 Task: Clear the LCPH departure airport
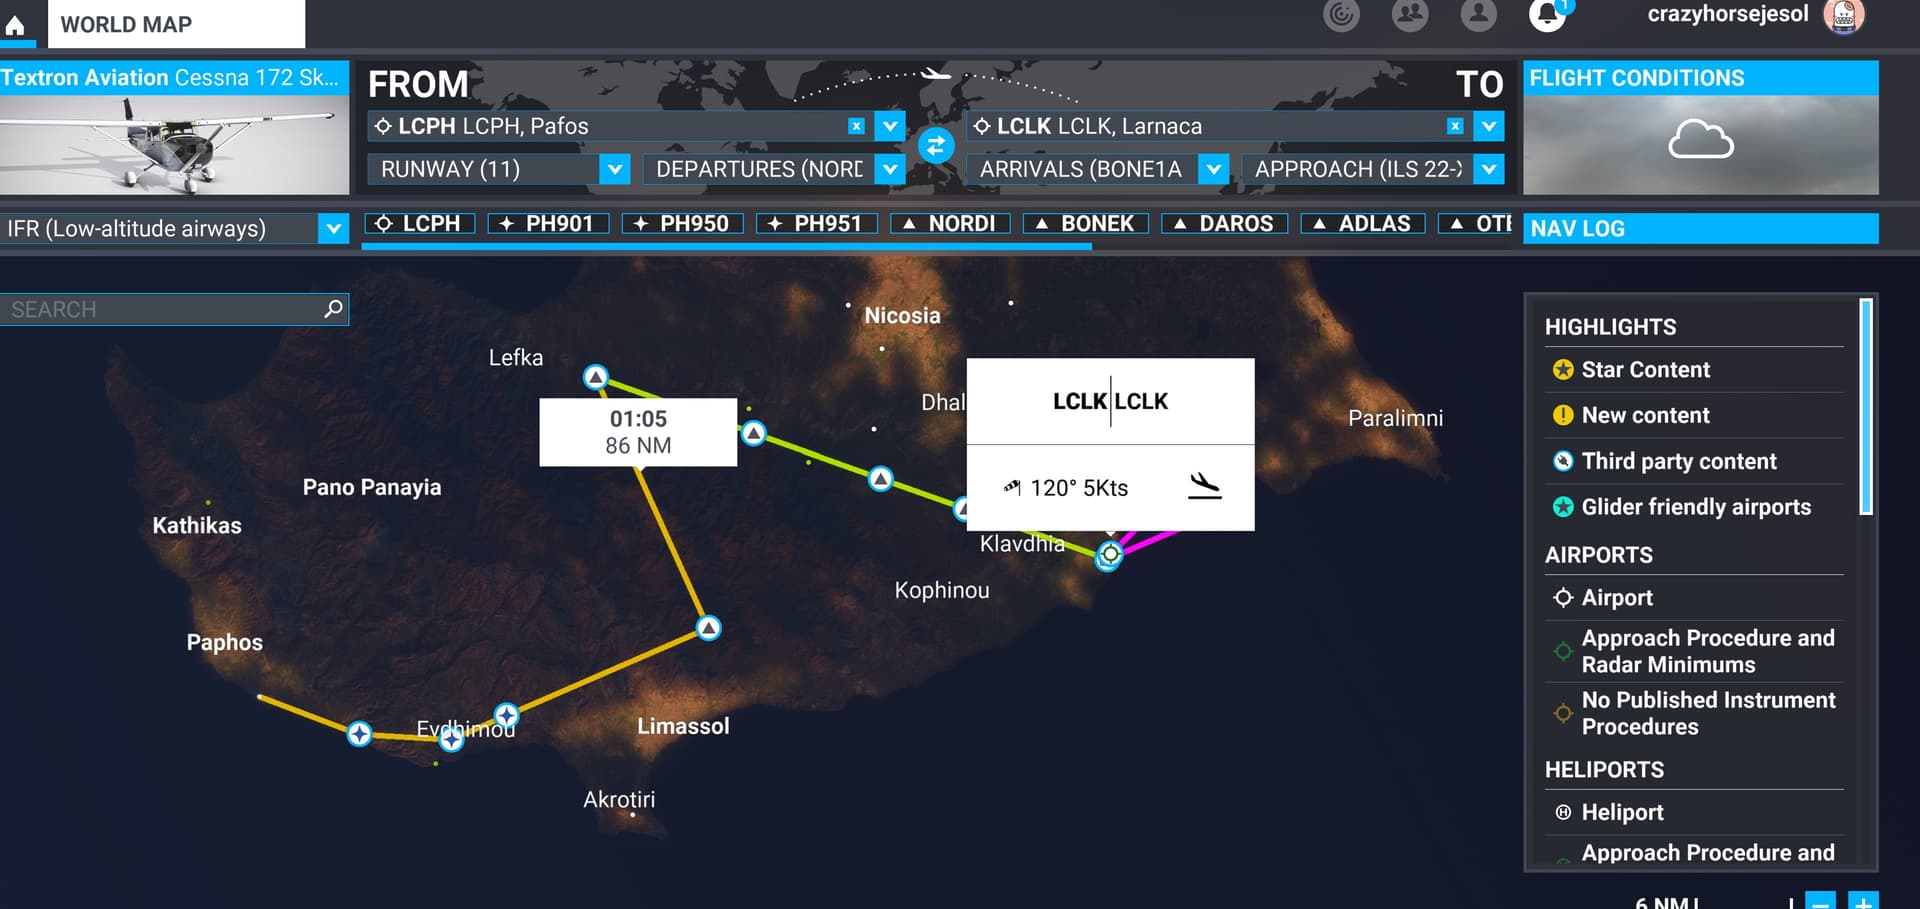tap(856, 126)
